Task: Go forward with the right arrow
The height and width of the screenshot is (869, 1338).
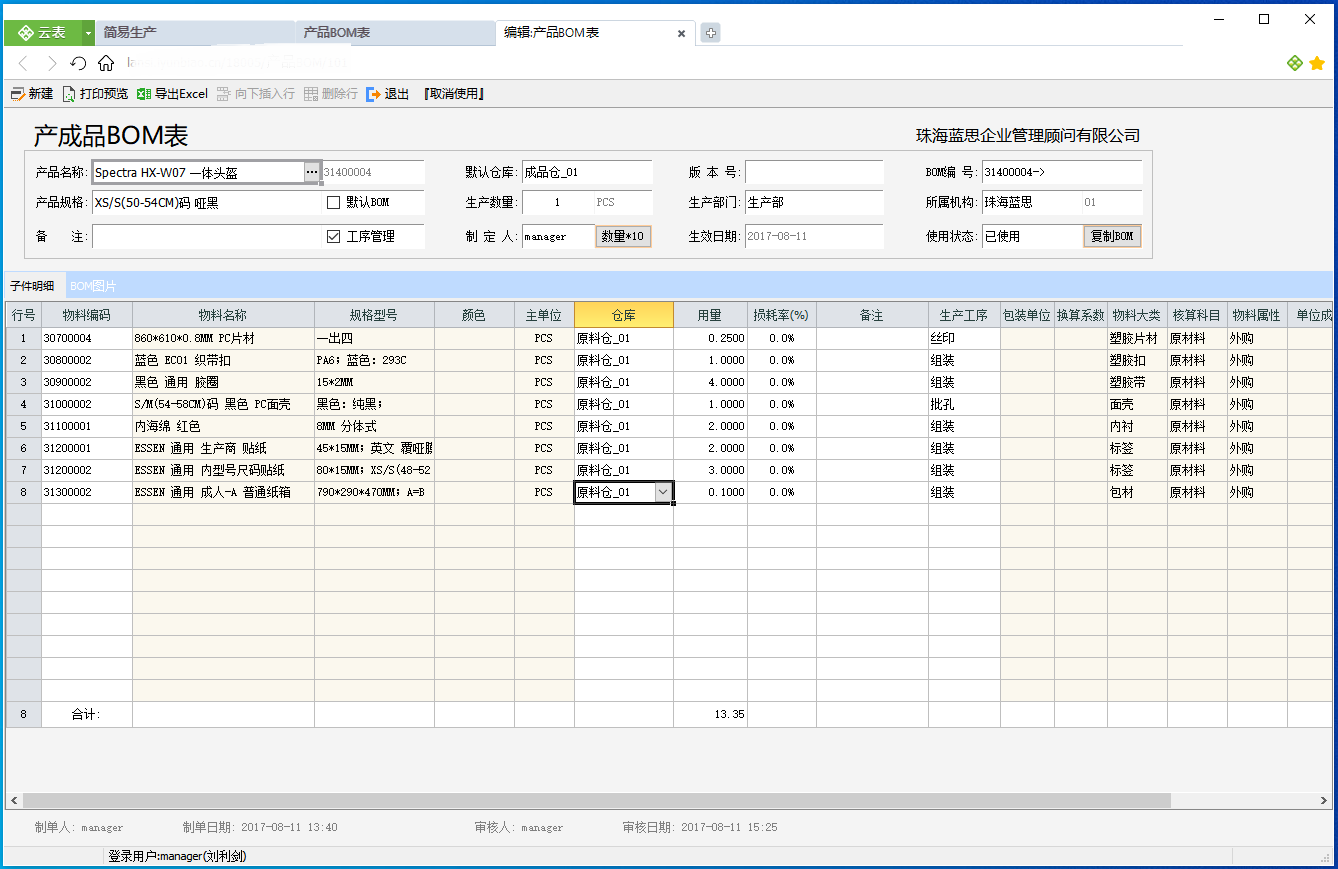Action: (51, 63)
